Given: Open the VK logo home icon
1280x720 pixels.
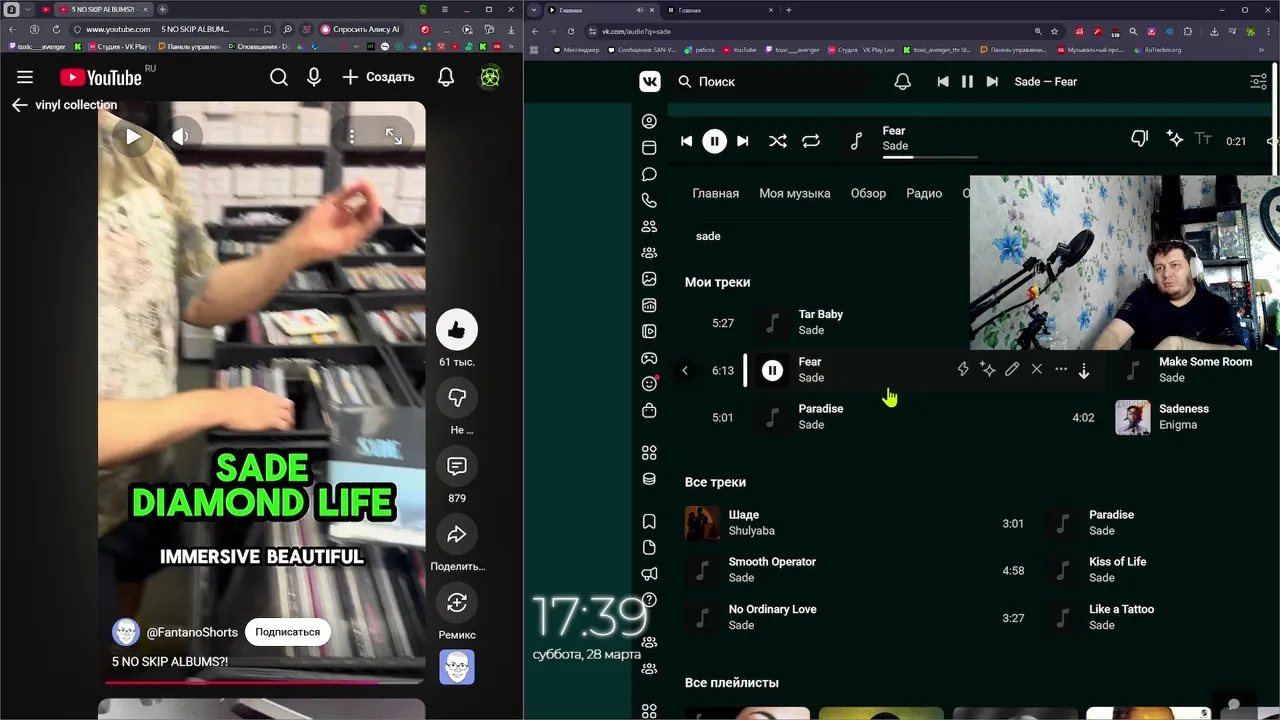Looking at the screenshot, I should click(x=650, y=82).
